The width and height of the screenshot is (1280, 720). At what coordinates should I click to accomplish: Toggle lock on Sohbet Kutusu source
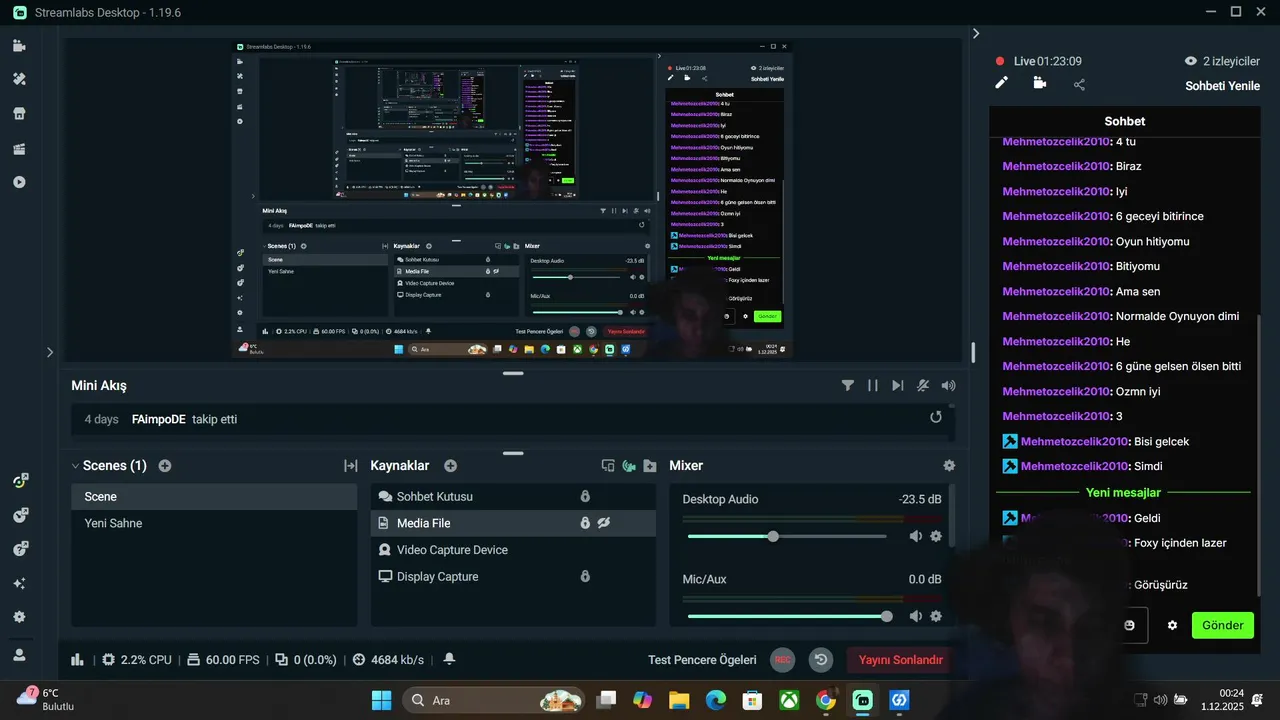point(585,496)
